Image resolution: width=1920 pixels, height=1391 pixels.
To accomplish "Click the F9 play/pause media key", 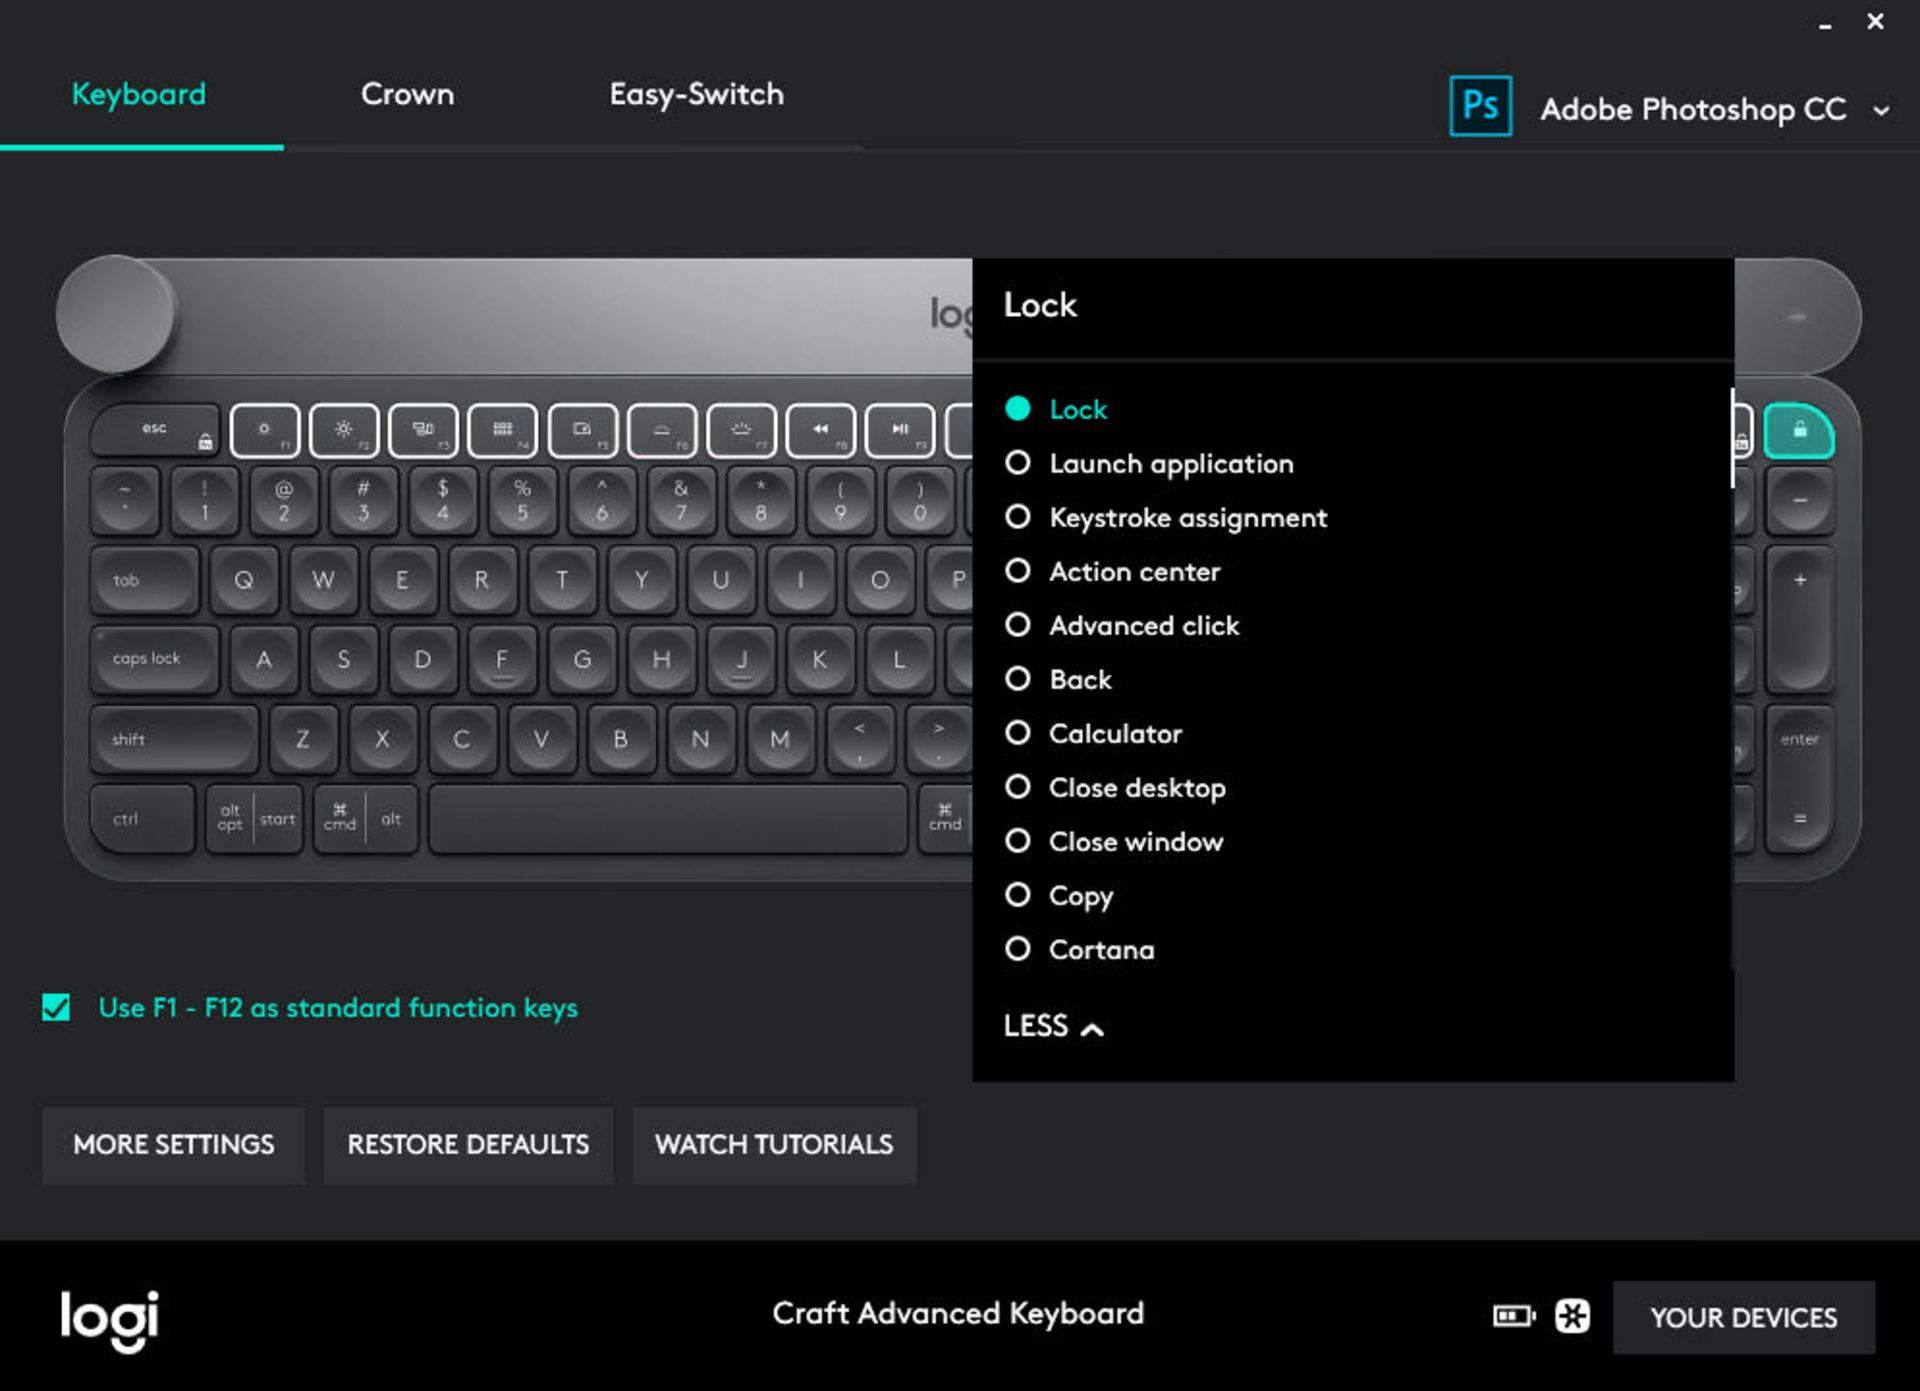I will point(899,430).
